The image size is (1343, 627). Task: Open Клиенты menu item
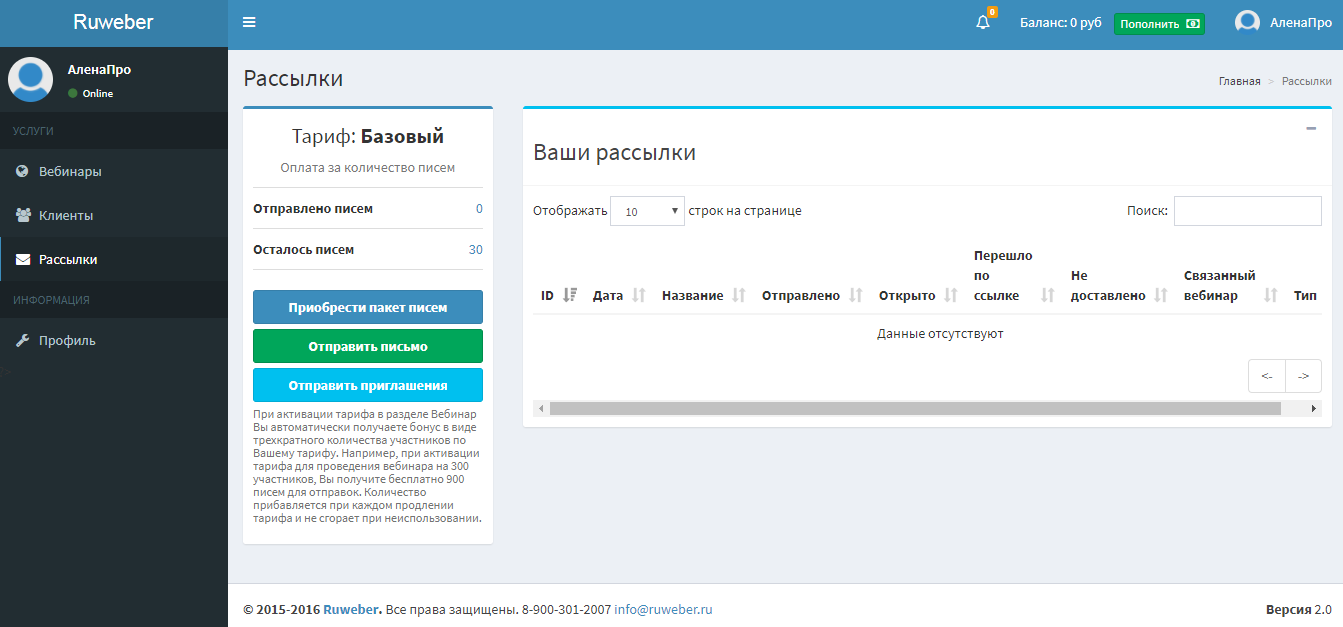114,215
